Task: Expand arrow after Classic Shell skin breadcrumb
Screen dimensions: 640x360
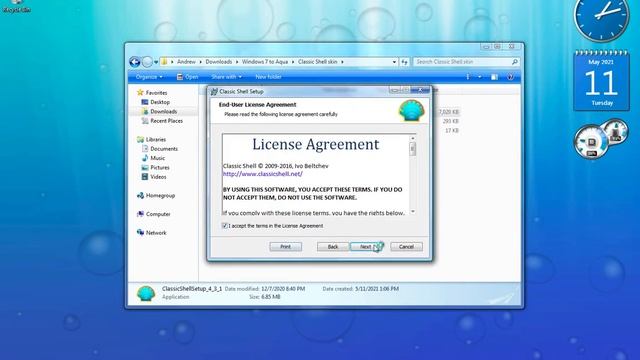Action: (x=342, y=62)
